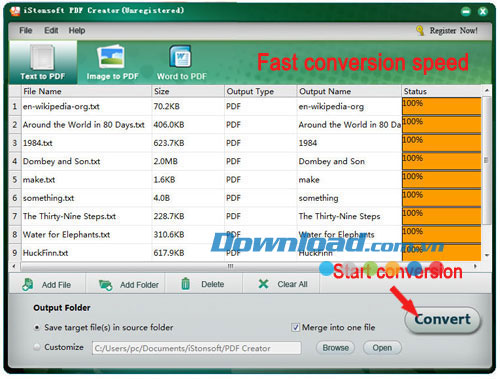Switch to Image to PDF mode
This screenshot has height=379, width=500.
[x=112, y=62]
